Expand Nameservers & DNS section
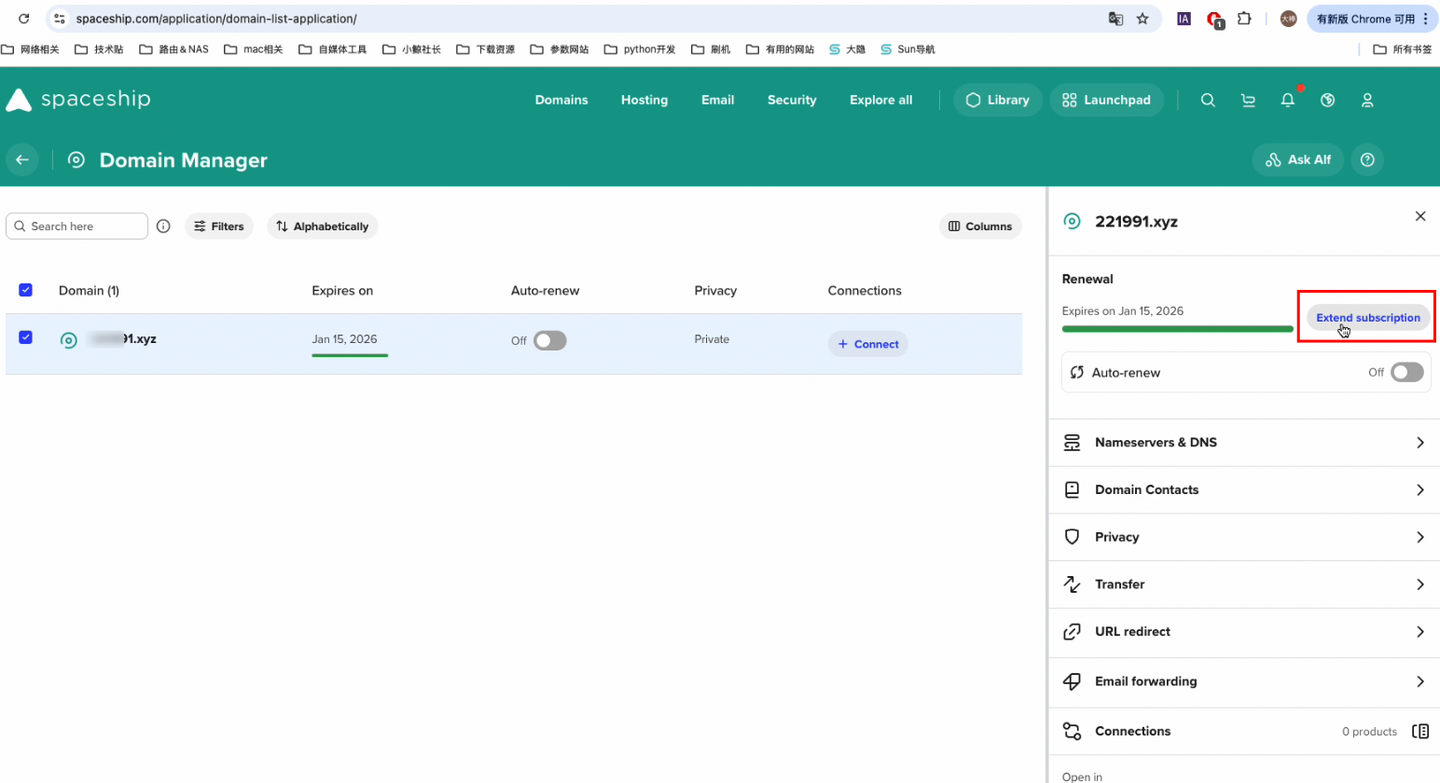This screenshot has width=1440, height=783. click(x=1244, y=442)
